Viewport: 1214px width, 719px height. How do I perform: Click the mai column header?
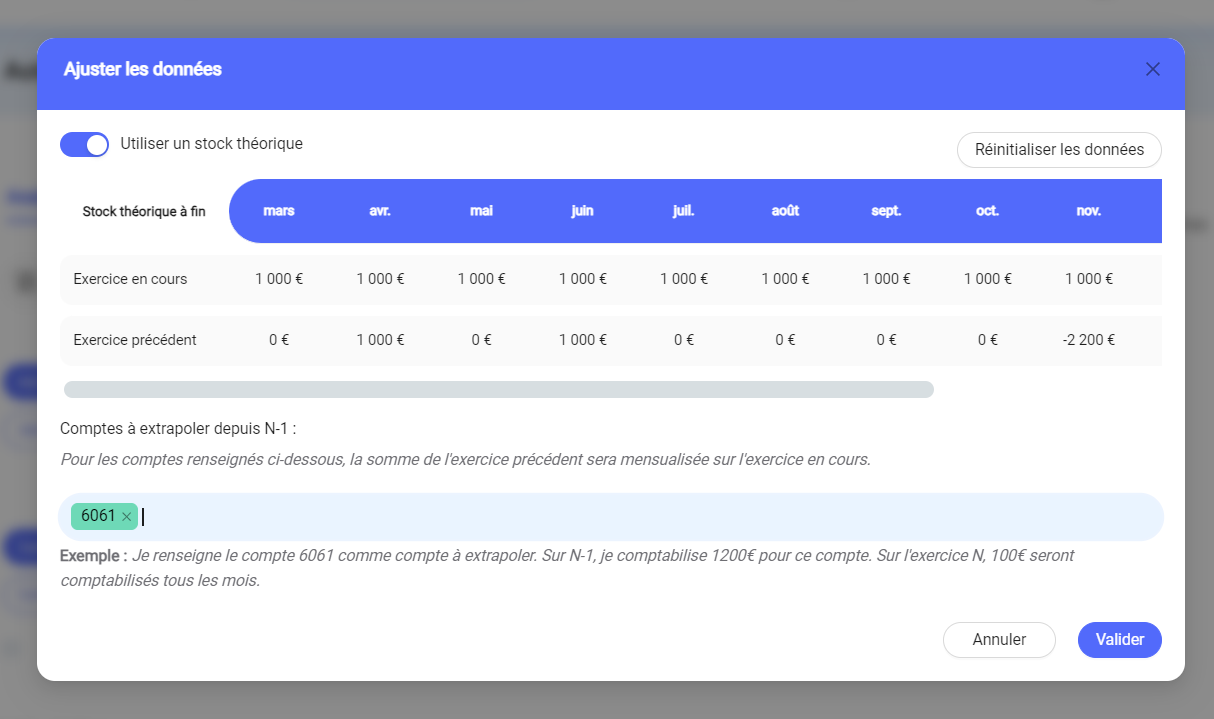coord(481,211)
